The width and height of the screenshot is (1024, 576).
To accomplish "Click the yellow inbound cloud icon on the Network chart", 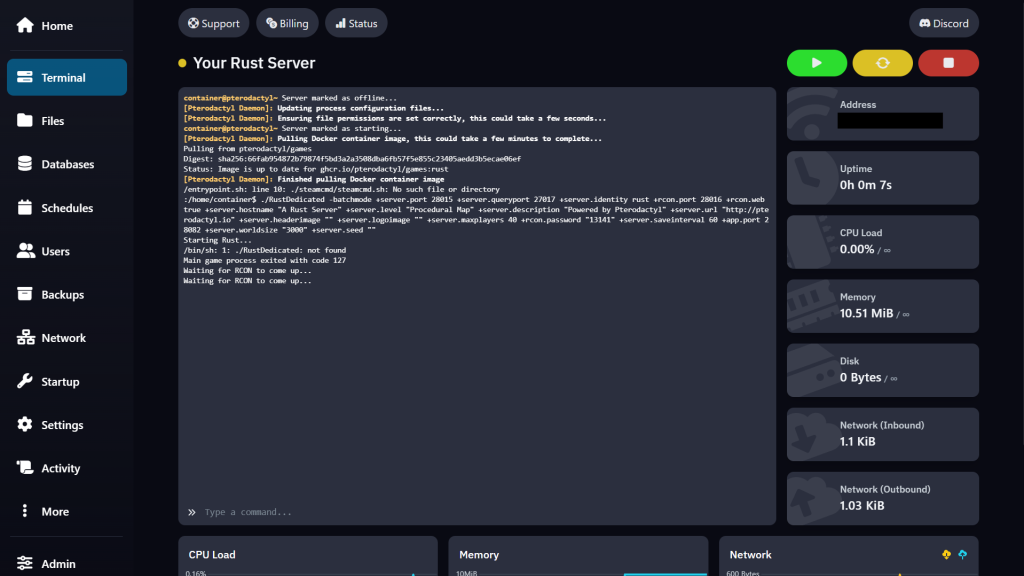I will (x=946, y=554).
